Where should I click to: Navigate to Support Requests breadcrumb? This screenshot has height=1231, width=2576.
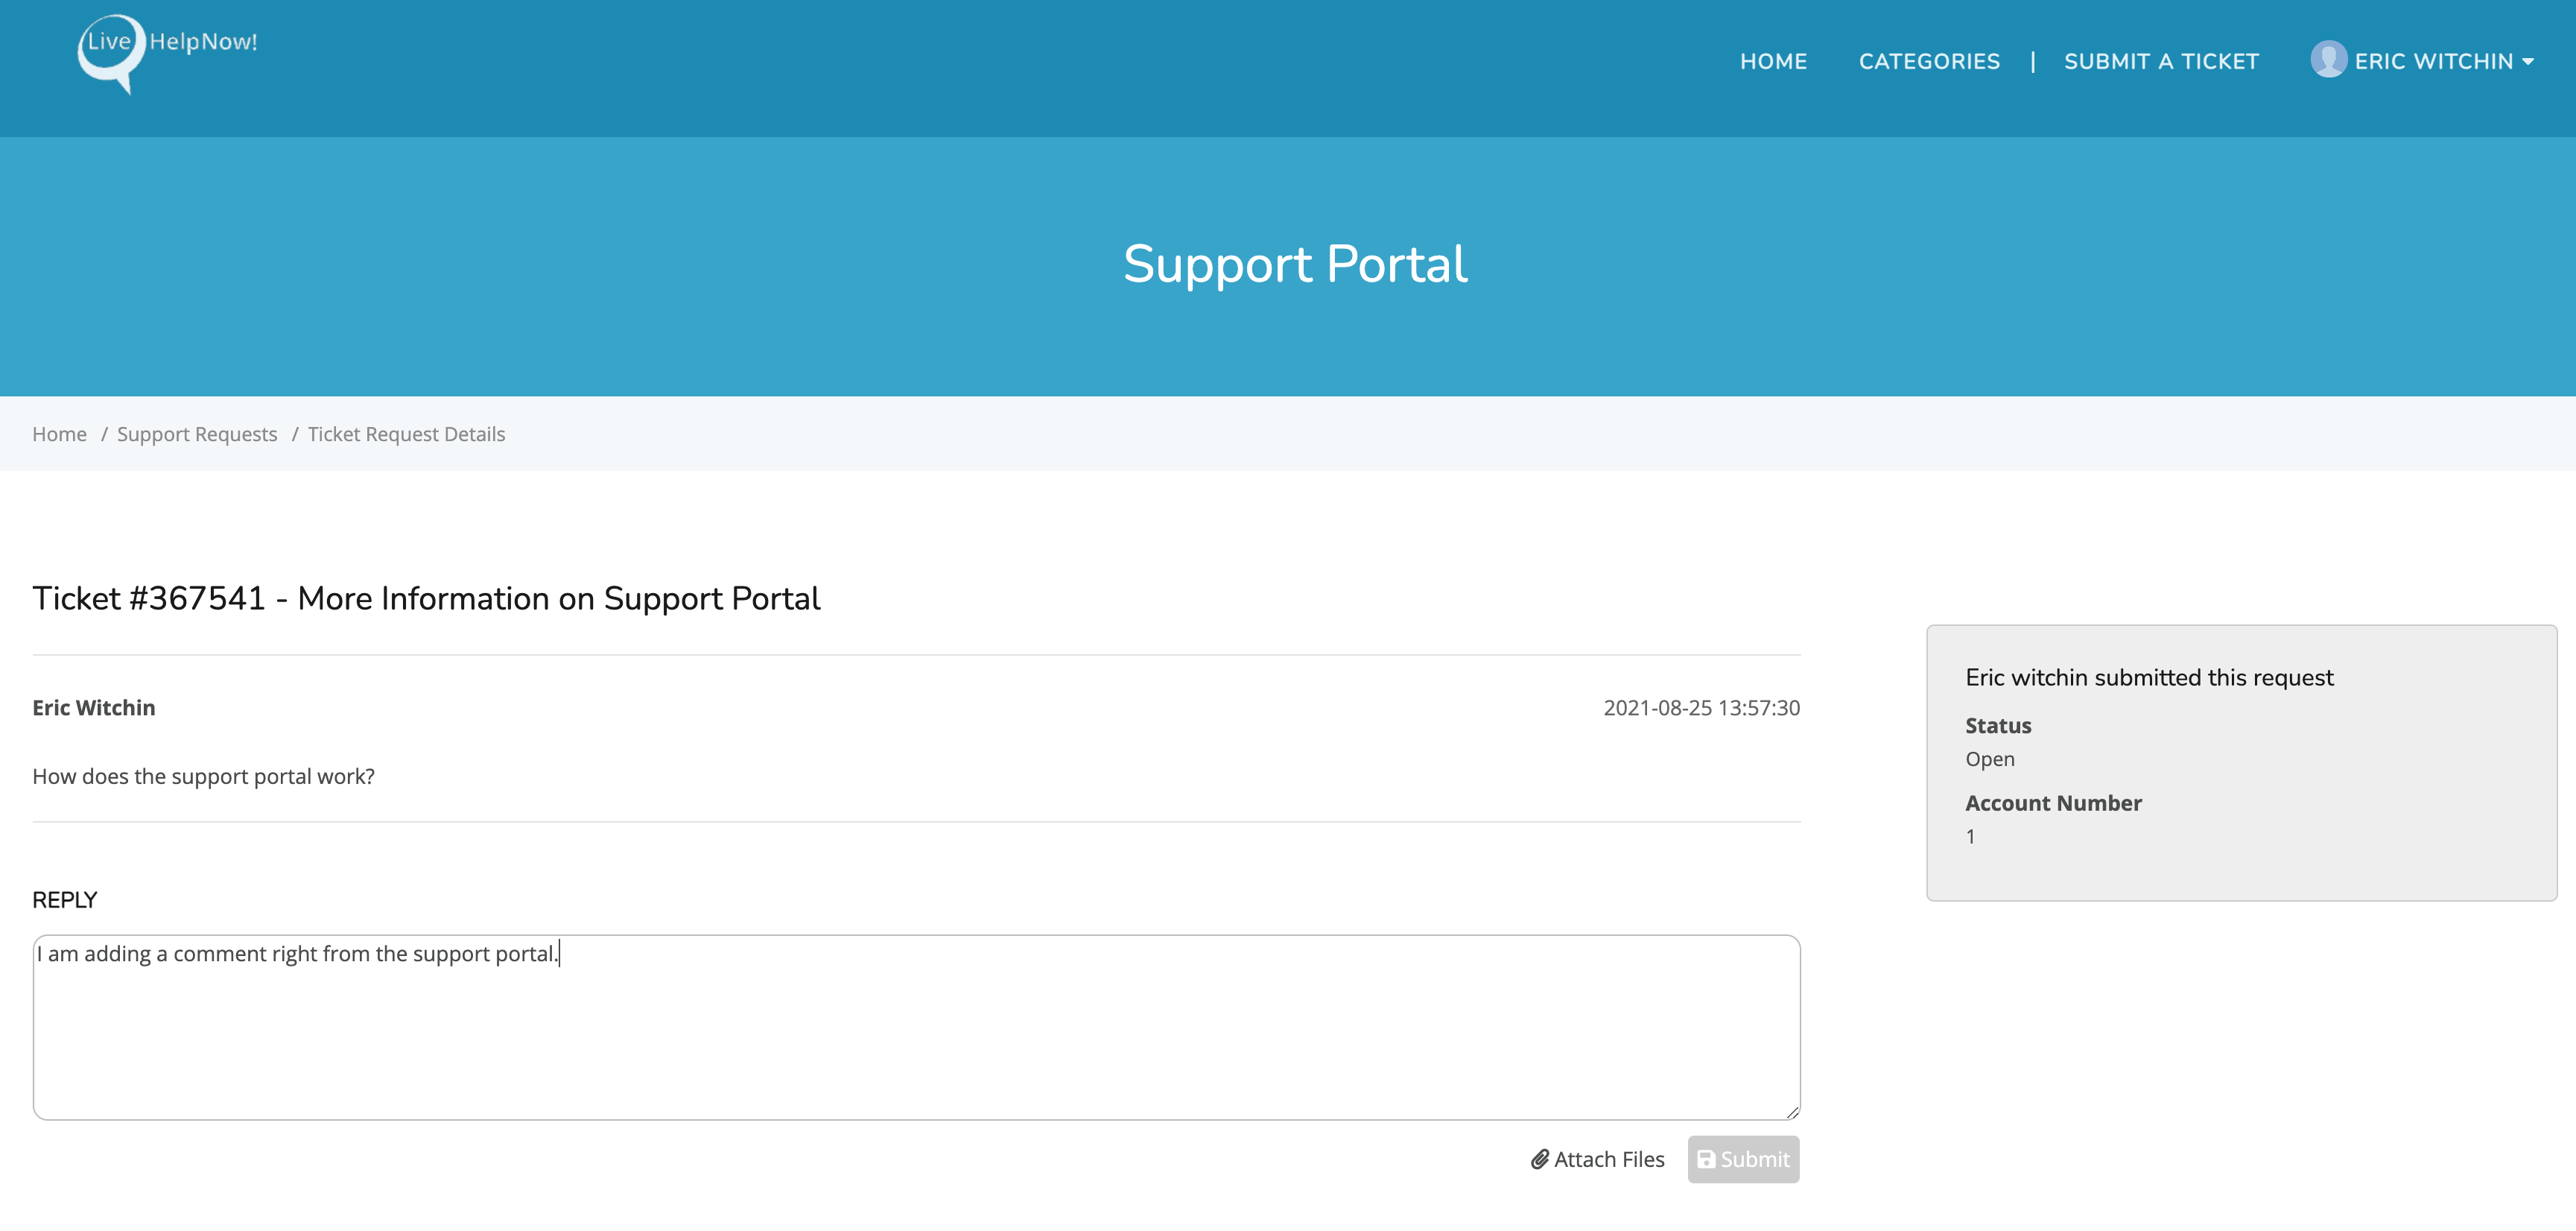point(196,434)
